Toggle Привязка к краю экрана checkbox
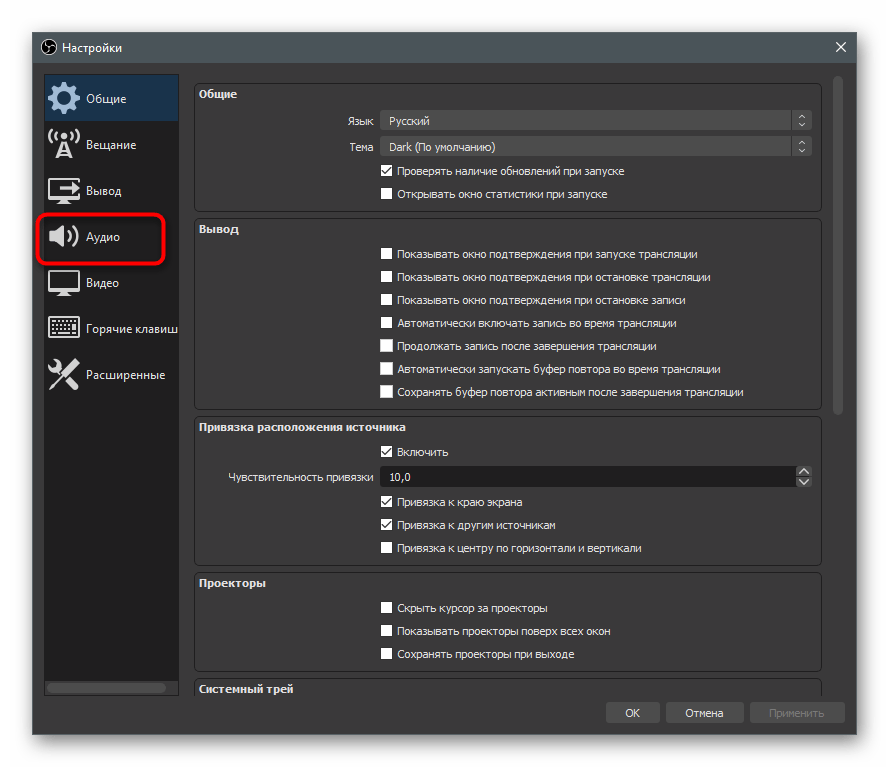The image size is (889, 767). 387,503
